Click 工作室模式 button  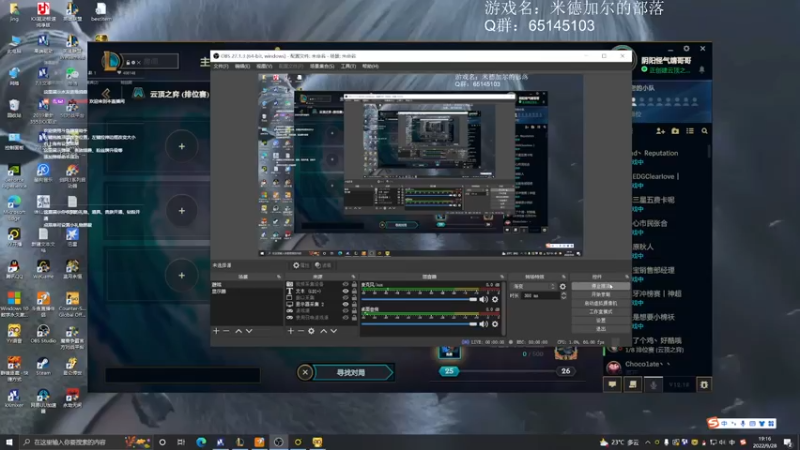point(601,312)
